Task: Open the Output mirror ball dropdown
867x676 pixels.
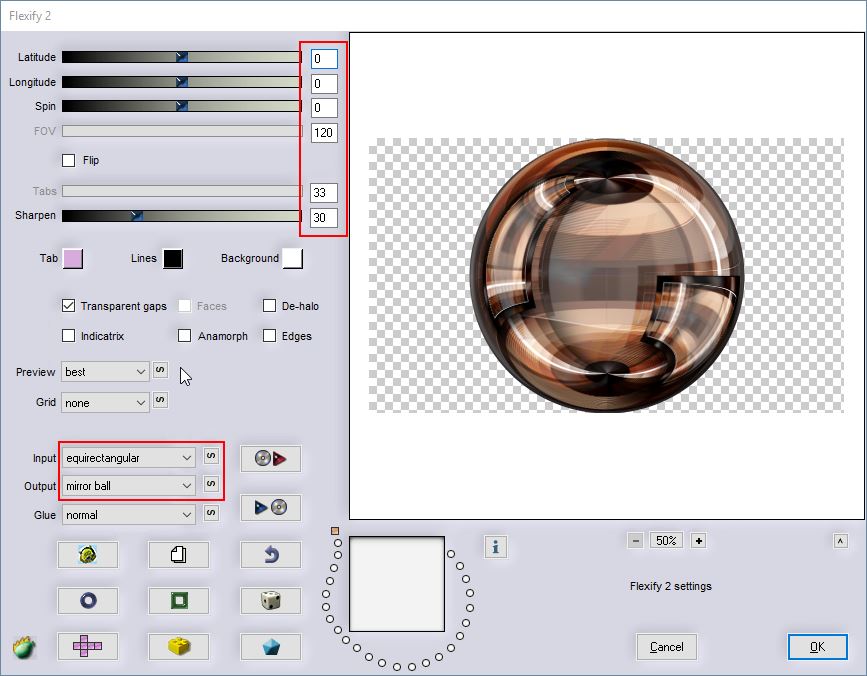Action: (128, 486)
